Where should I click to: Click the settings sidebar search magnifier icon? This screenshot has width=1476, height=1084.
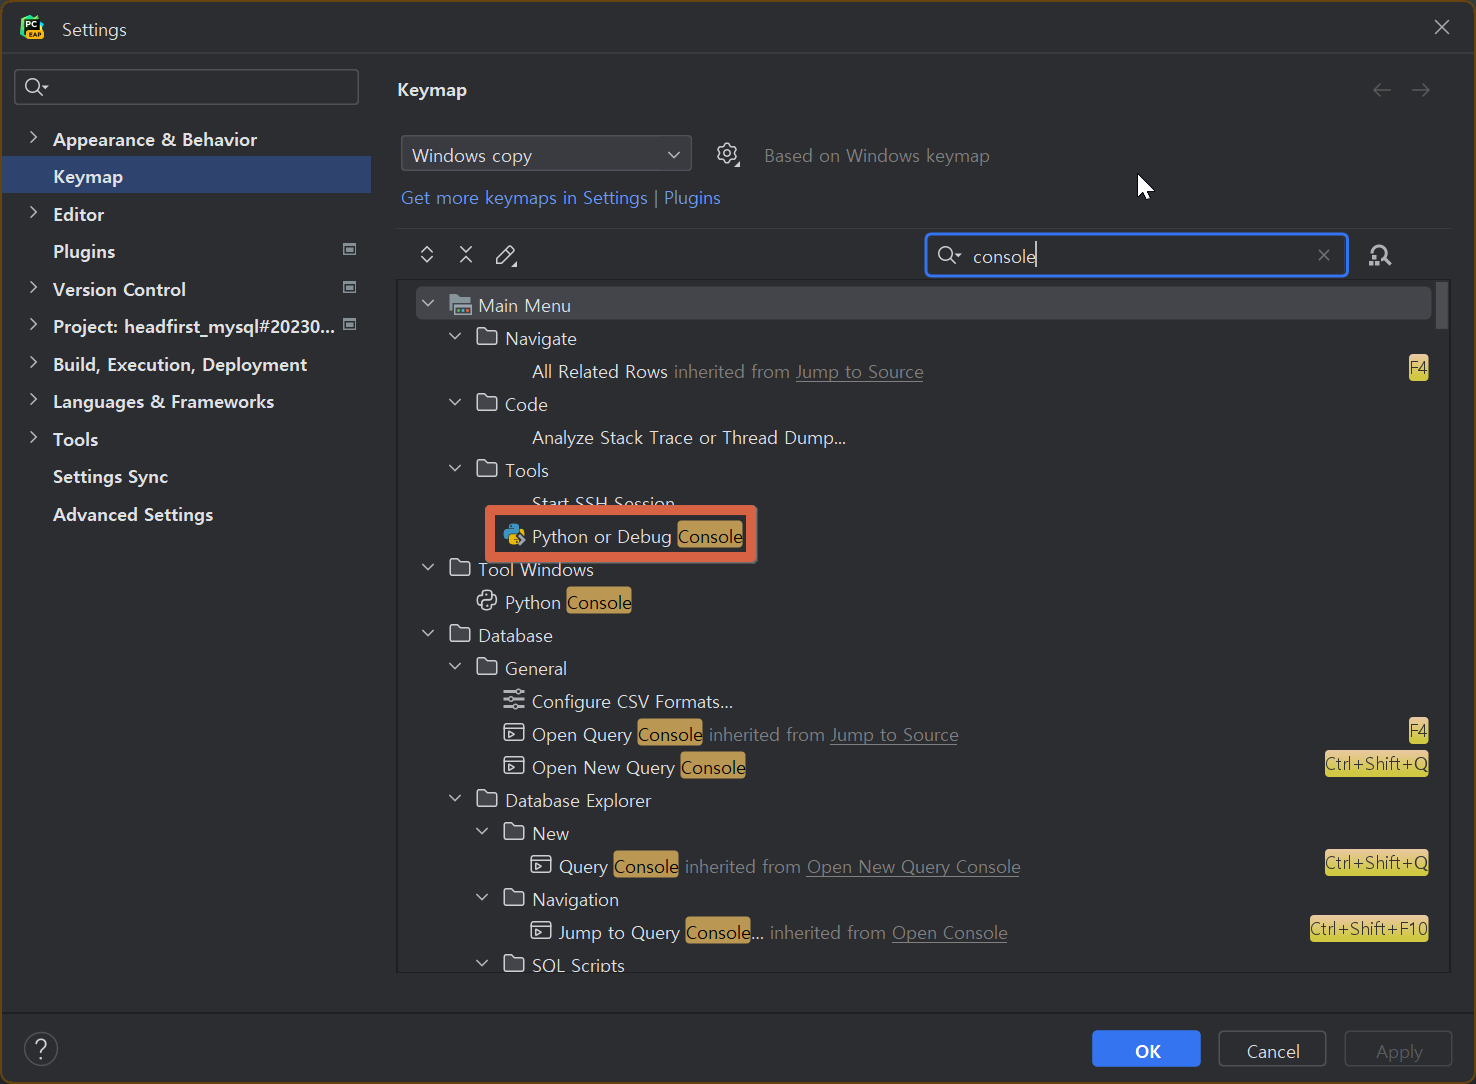click(x=36, y=87)
